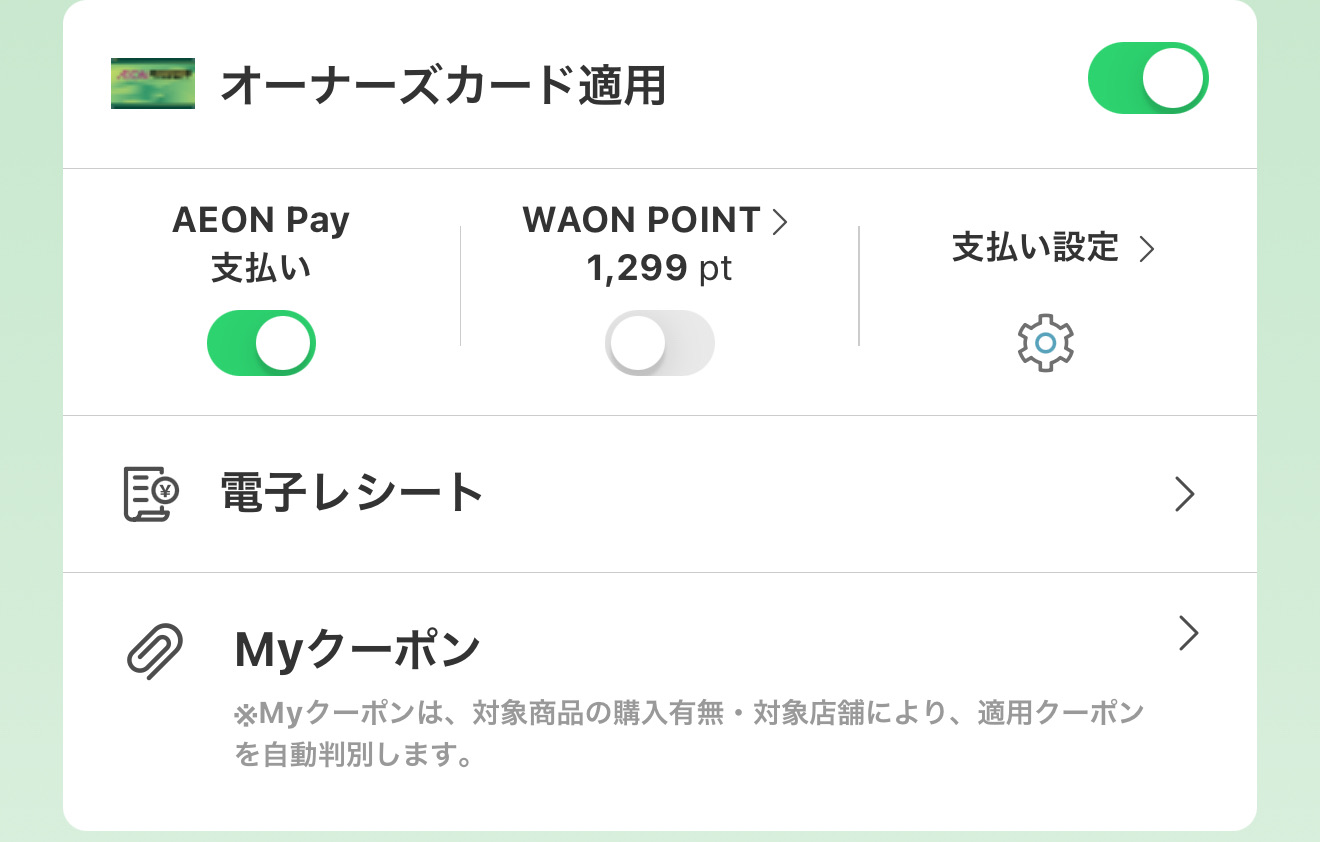Disable the オーナーズカード適用 switch
The width and height of the screenshot is (1320, 842).
pyautogui.click(x=1147, y=78)
